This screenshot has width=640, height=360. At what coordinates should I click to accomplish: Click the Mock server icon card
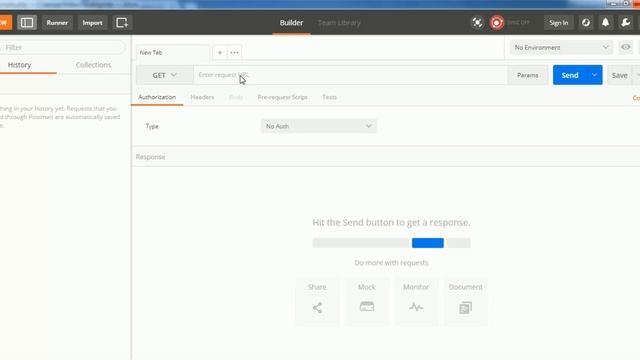[x=367, y=301]
